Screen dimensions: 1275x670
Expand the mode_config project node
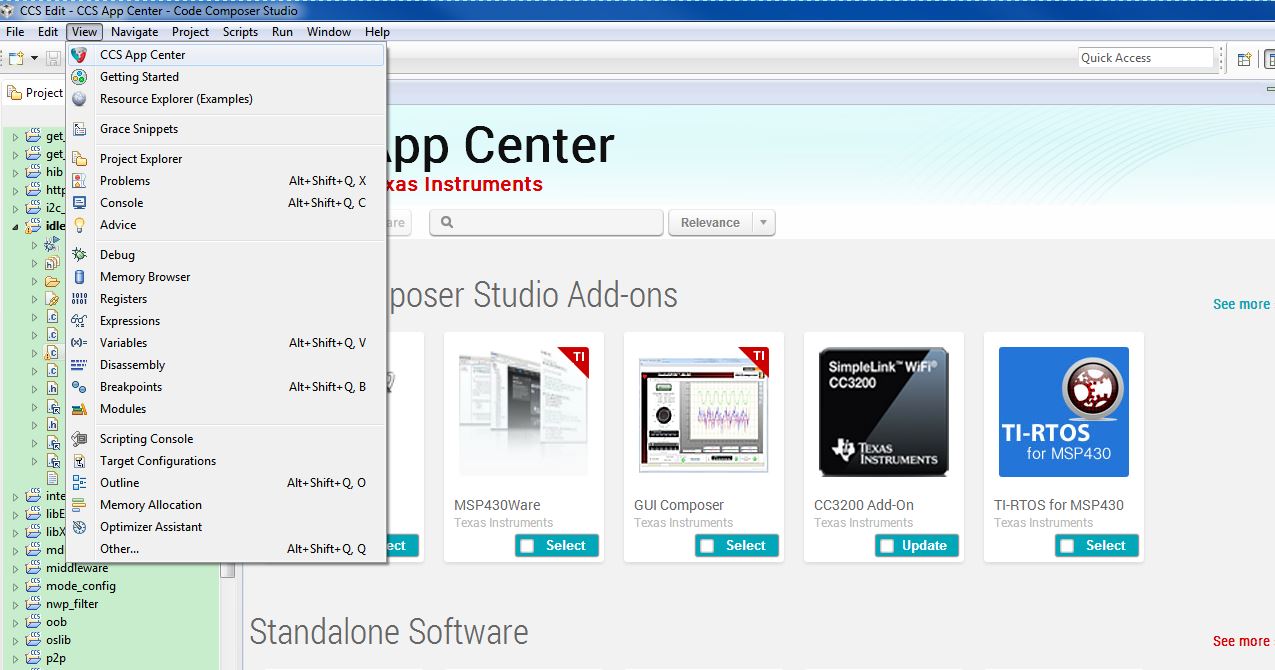point(15,586)
